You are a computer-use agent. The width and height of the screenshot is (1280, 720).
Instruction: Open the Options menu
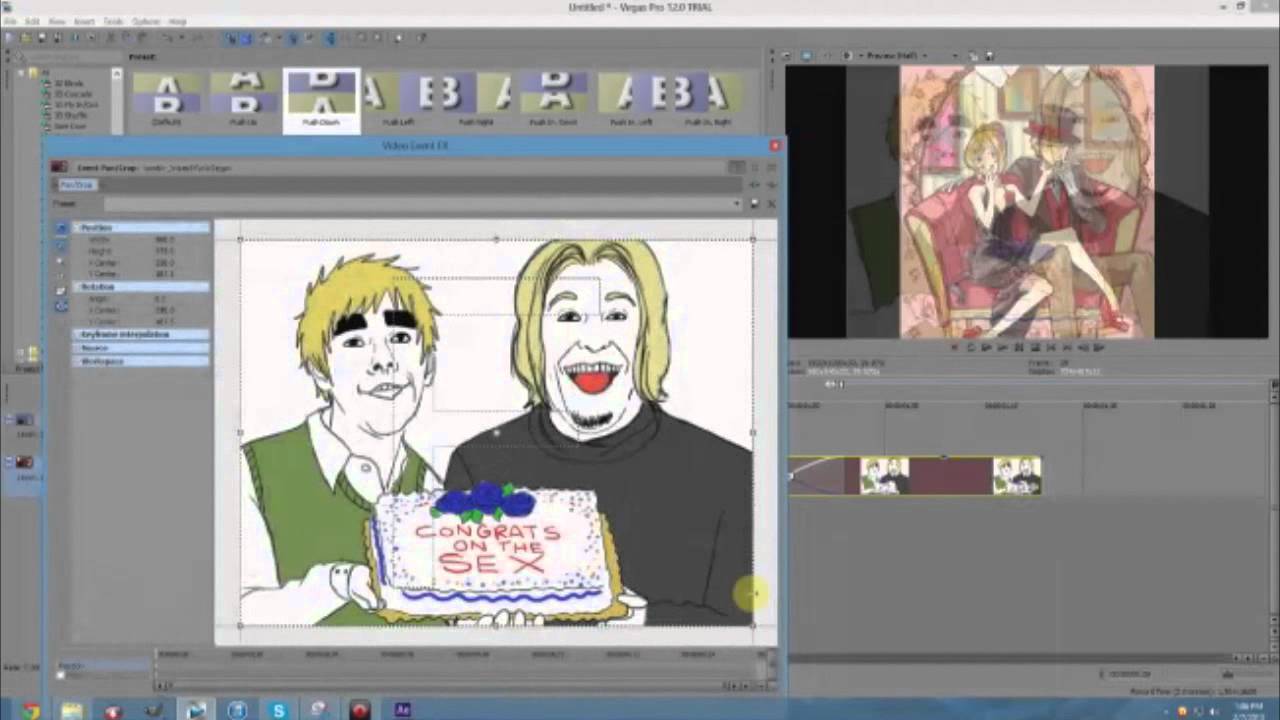point(146,21)
